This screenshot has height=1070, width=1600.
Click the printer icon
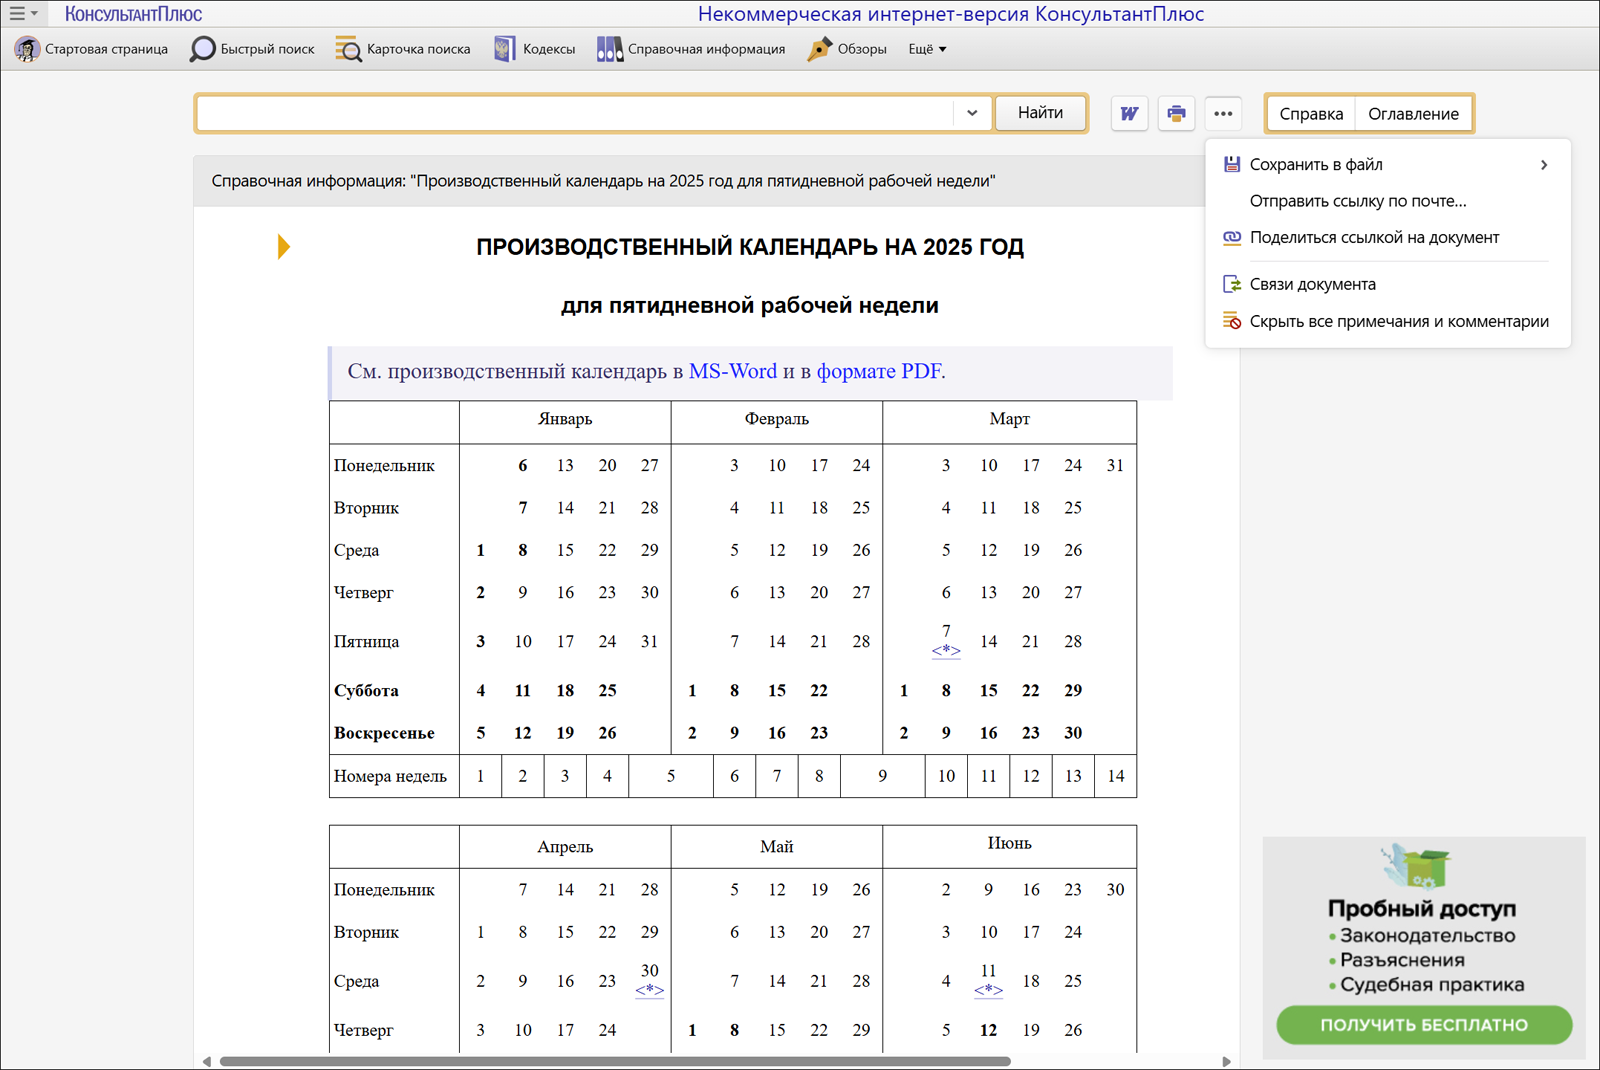(1176, 114)
